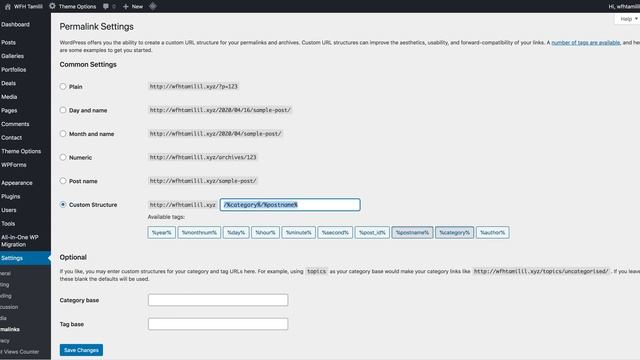Image resolution: width=640 pixels, height=360 pixels.
Task: Click the Save Changes button
Action: pyautogui.click(x=81, y=350)
